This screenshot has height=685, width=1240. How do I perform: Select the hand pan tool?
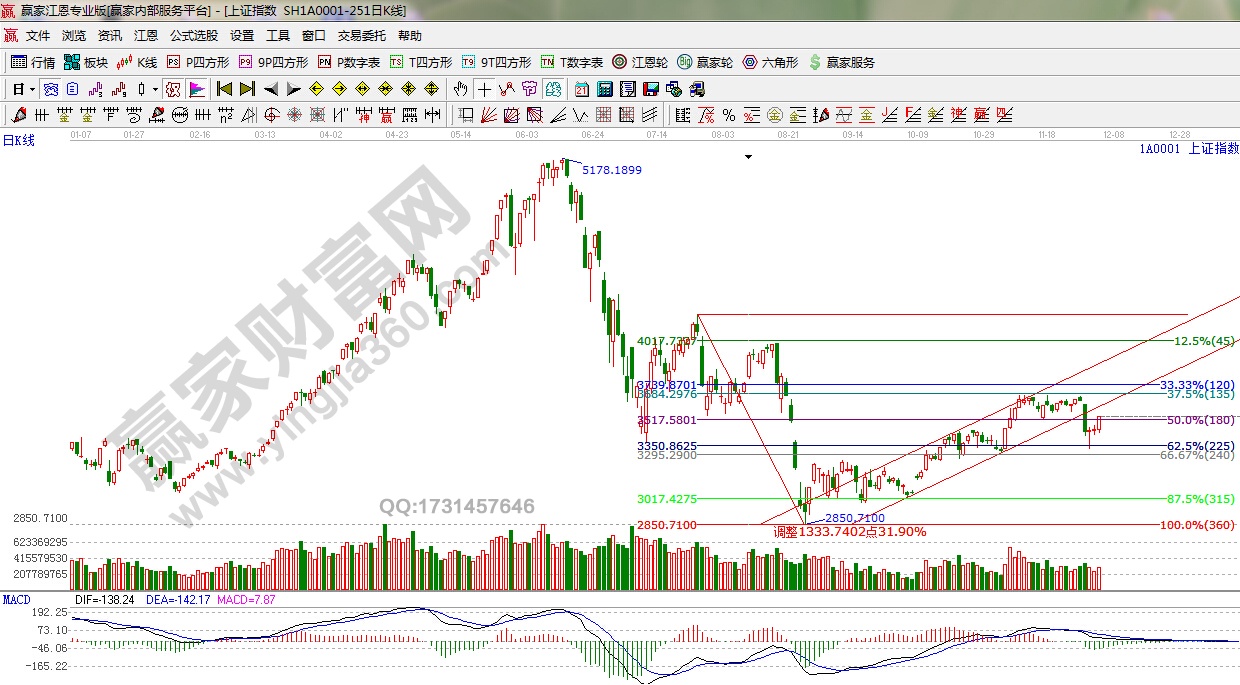tap(461, 88)
